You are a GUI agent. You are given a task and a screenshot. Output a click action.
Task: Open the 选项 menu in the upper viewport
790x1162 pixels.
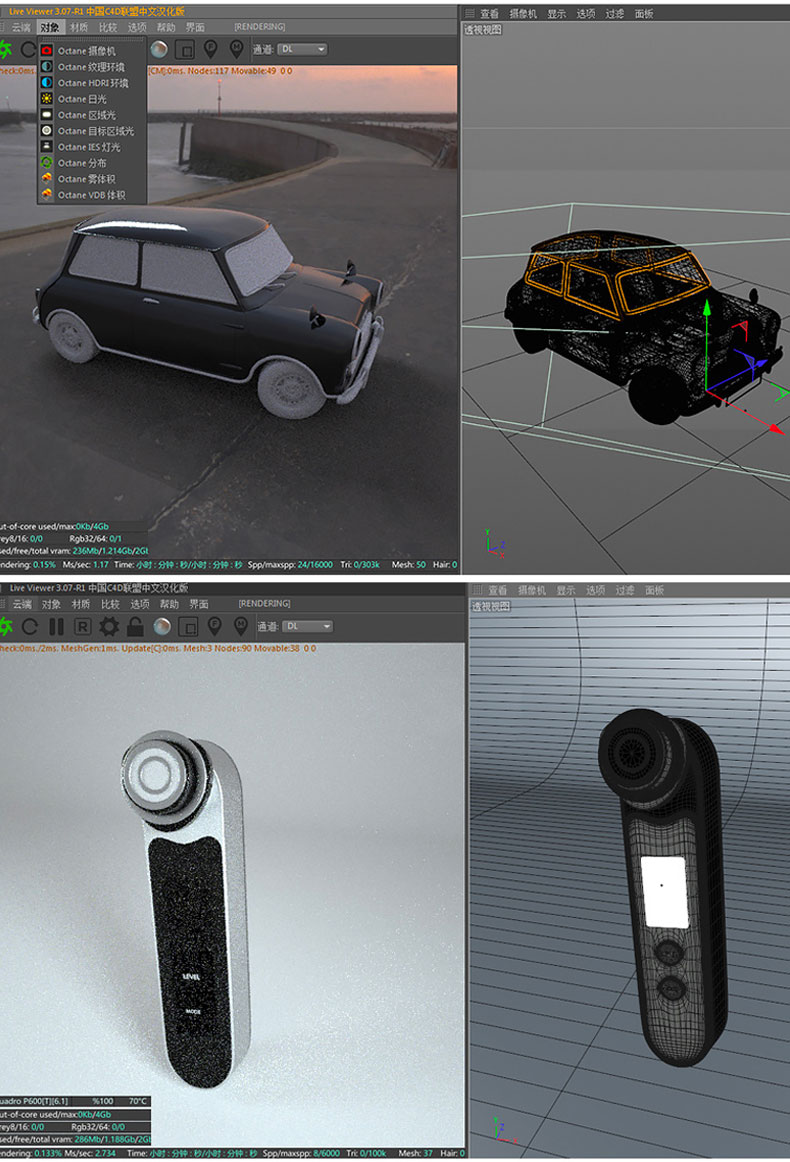[586, 13]
